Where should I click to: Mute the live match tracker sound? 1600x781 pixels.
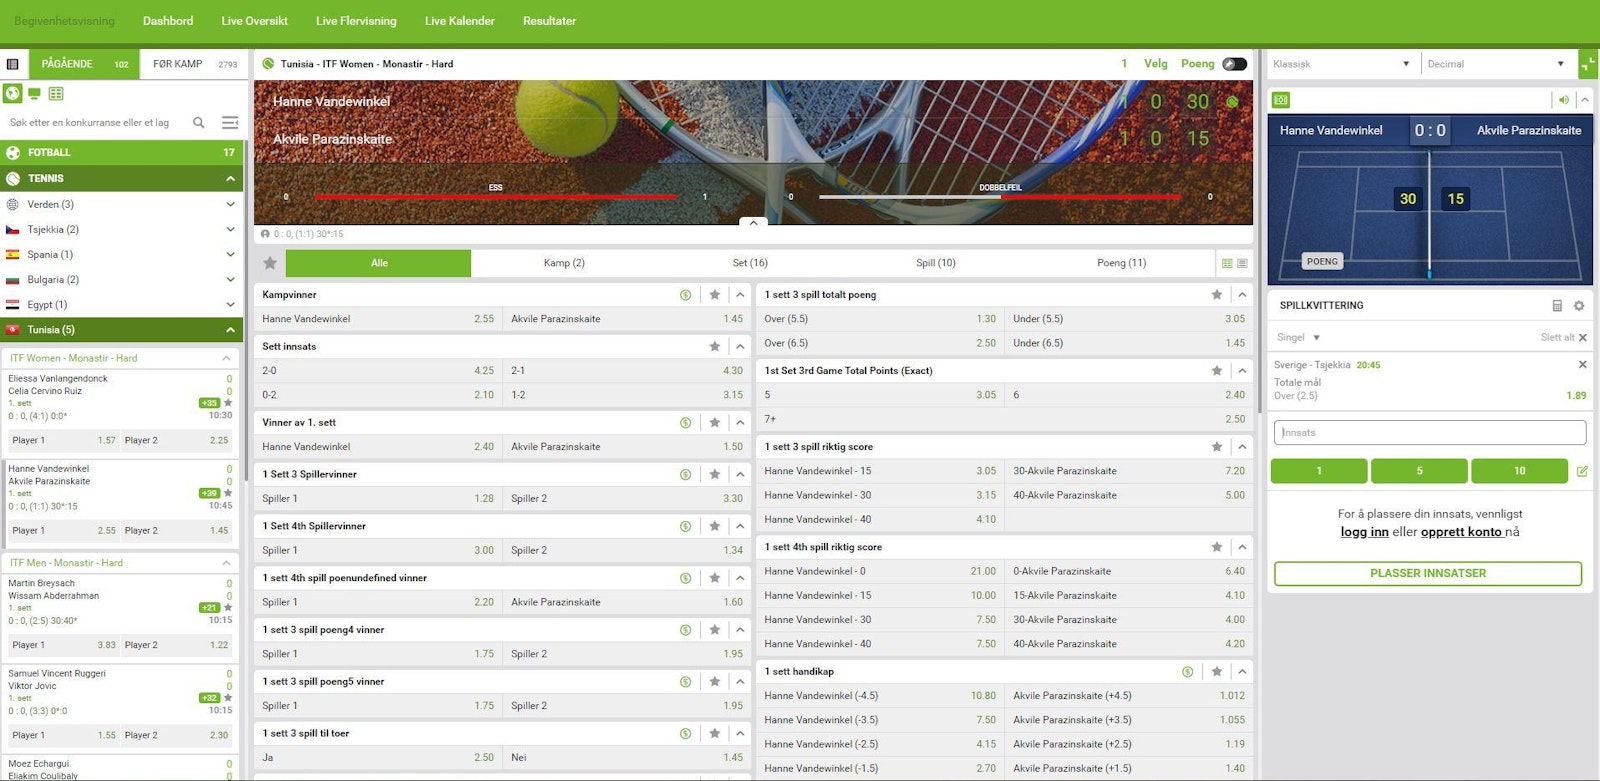(x=1563, y=100)
